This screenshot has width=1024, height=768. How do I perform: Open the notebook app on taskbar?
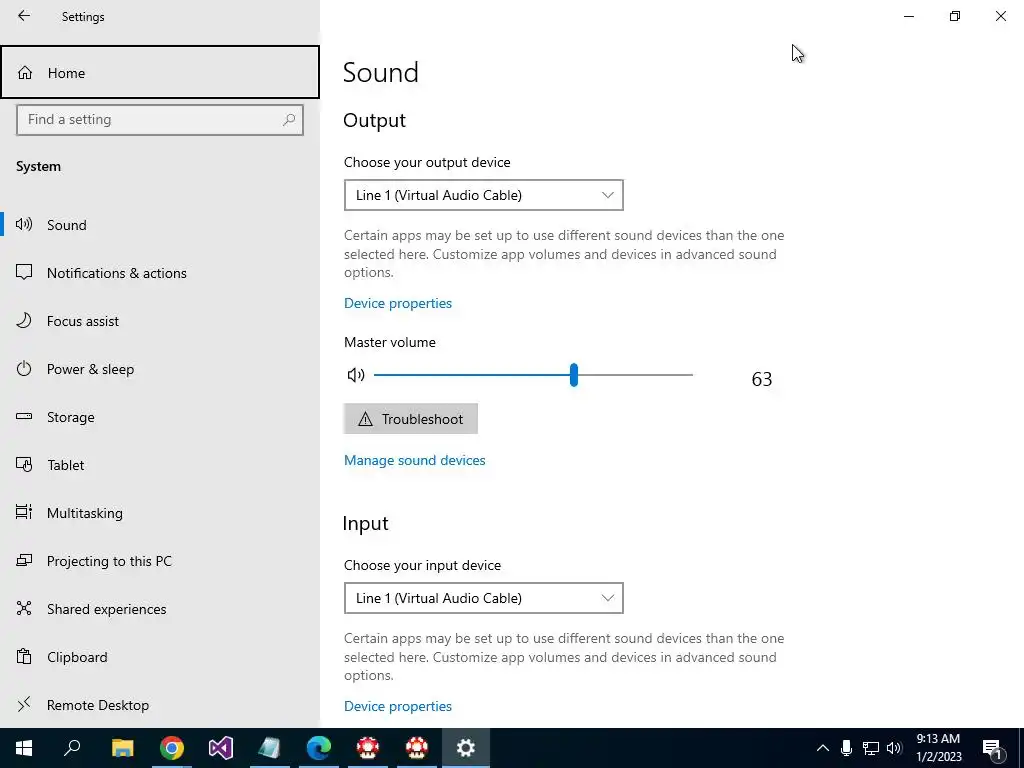(x=270, y=748)
